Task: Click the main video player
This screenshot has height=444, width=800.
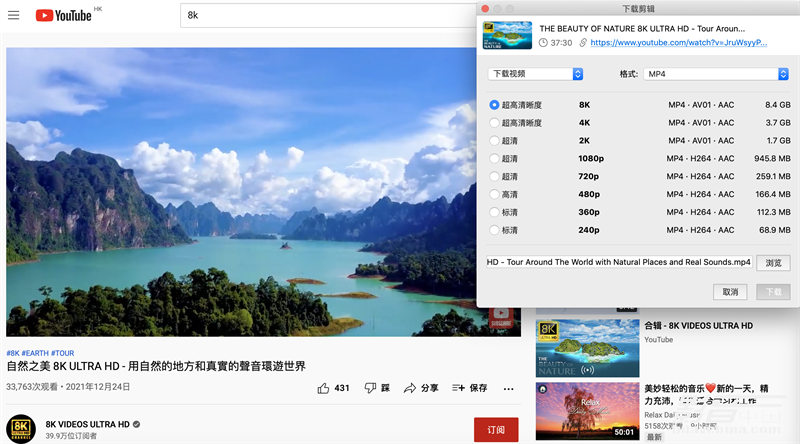Action: pos(263,192)
